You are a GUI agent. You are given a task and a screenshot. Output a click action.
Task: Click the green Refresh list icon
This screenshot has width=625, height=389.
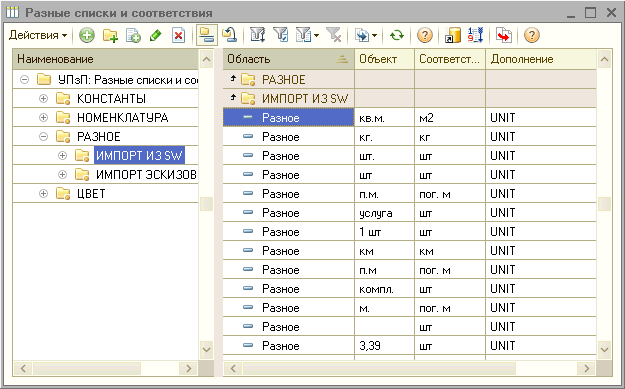click(397, 35)
